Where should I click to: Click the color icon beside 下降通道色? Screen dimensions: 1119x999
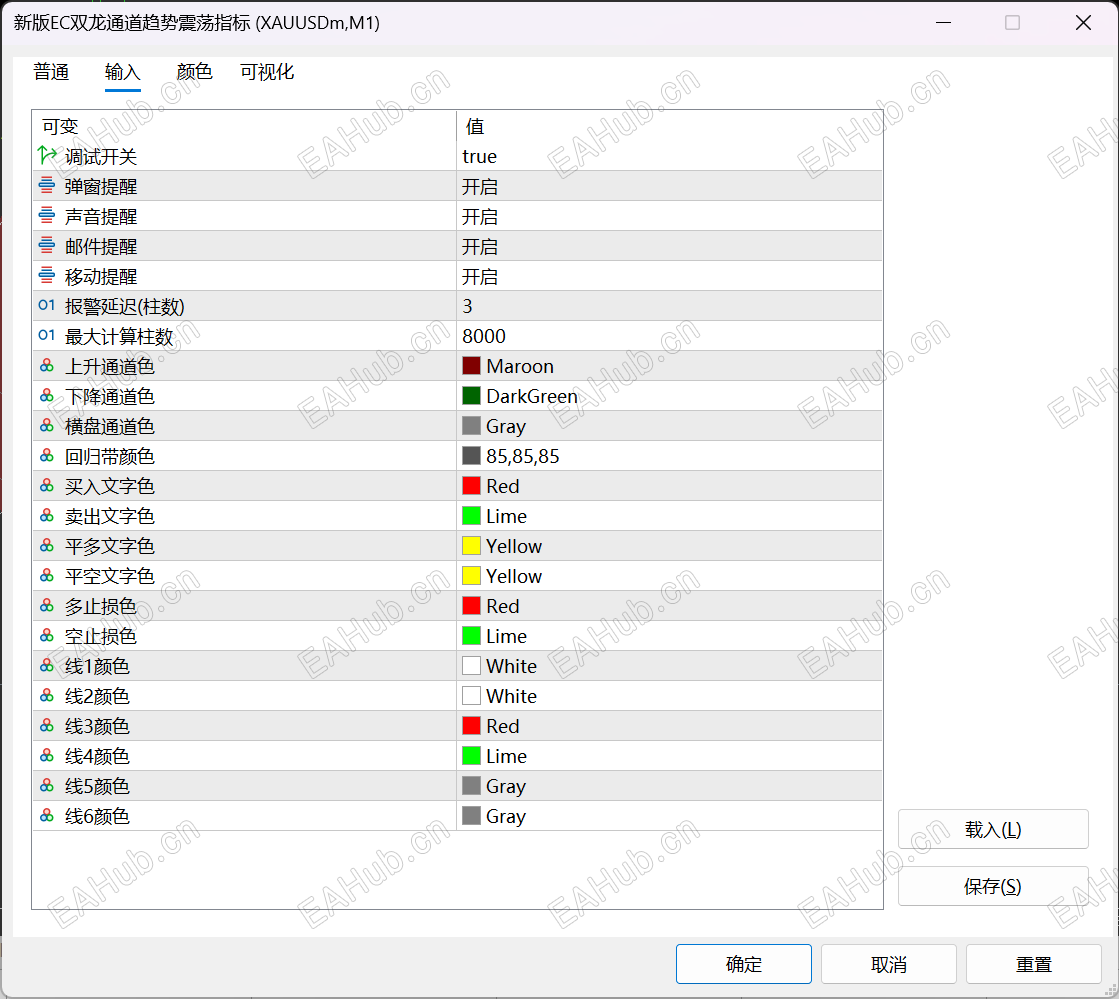tap(46, 395)
